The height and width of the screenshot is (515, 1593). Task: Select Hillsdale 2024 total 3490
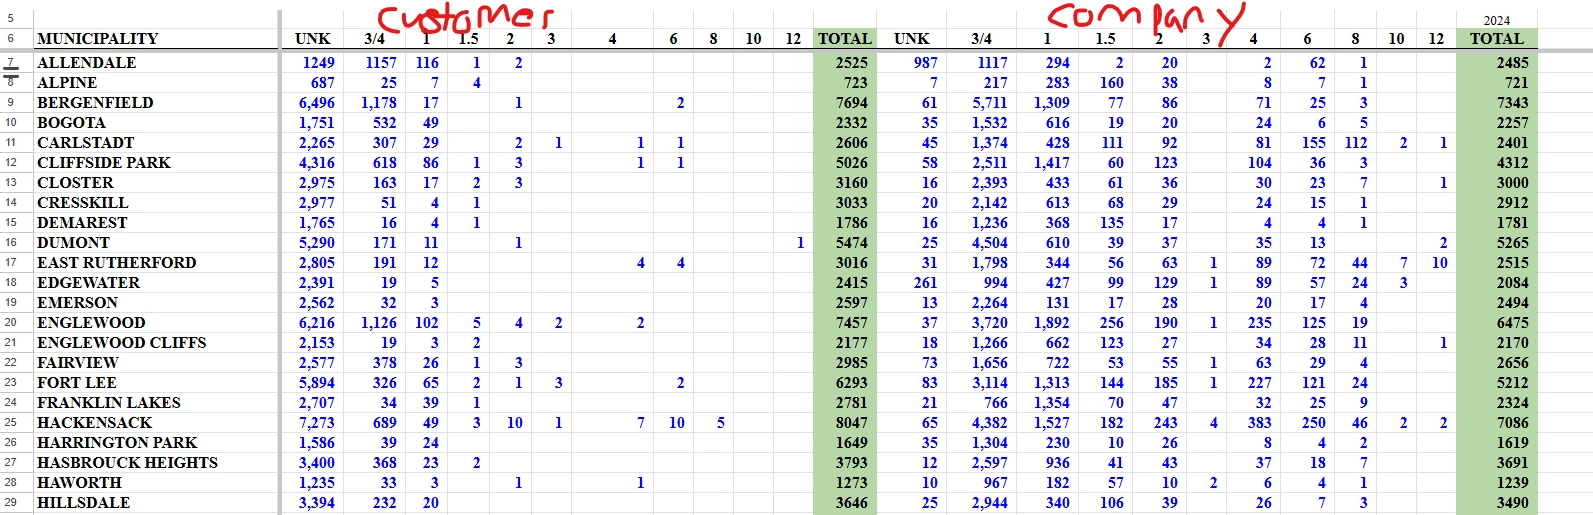(x=1512, y=503)
